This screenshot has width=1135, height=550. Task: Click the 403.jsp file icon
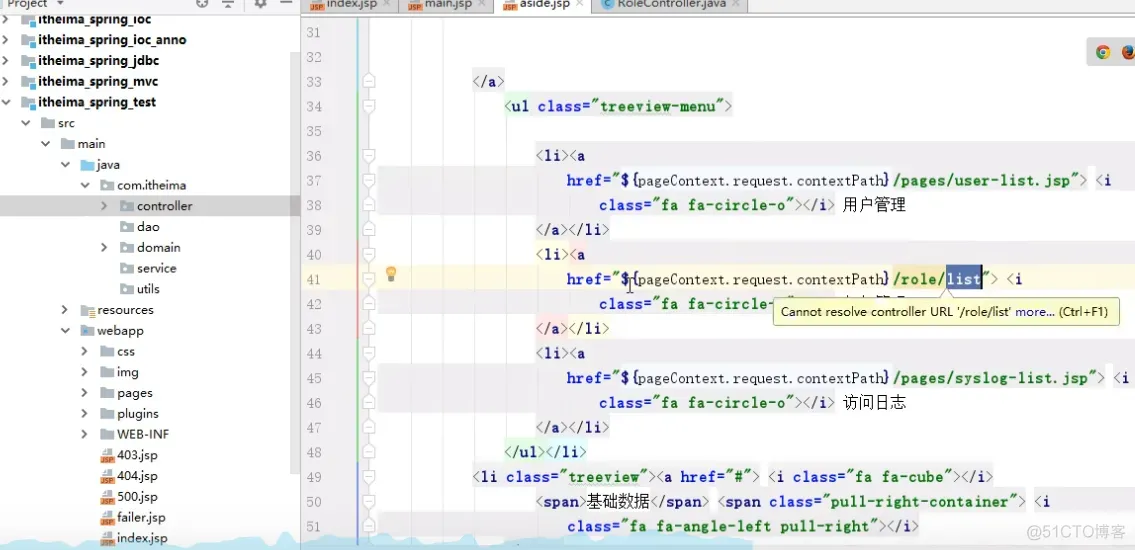[x=107, y=456]
